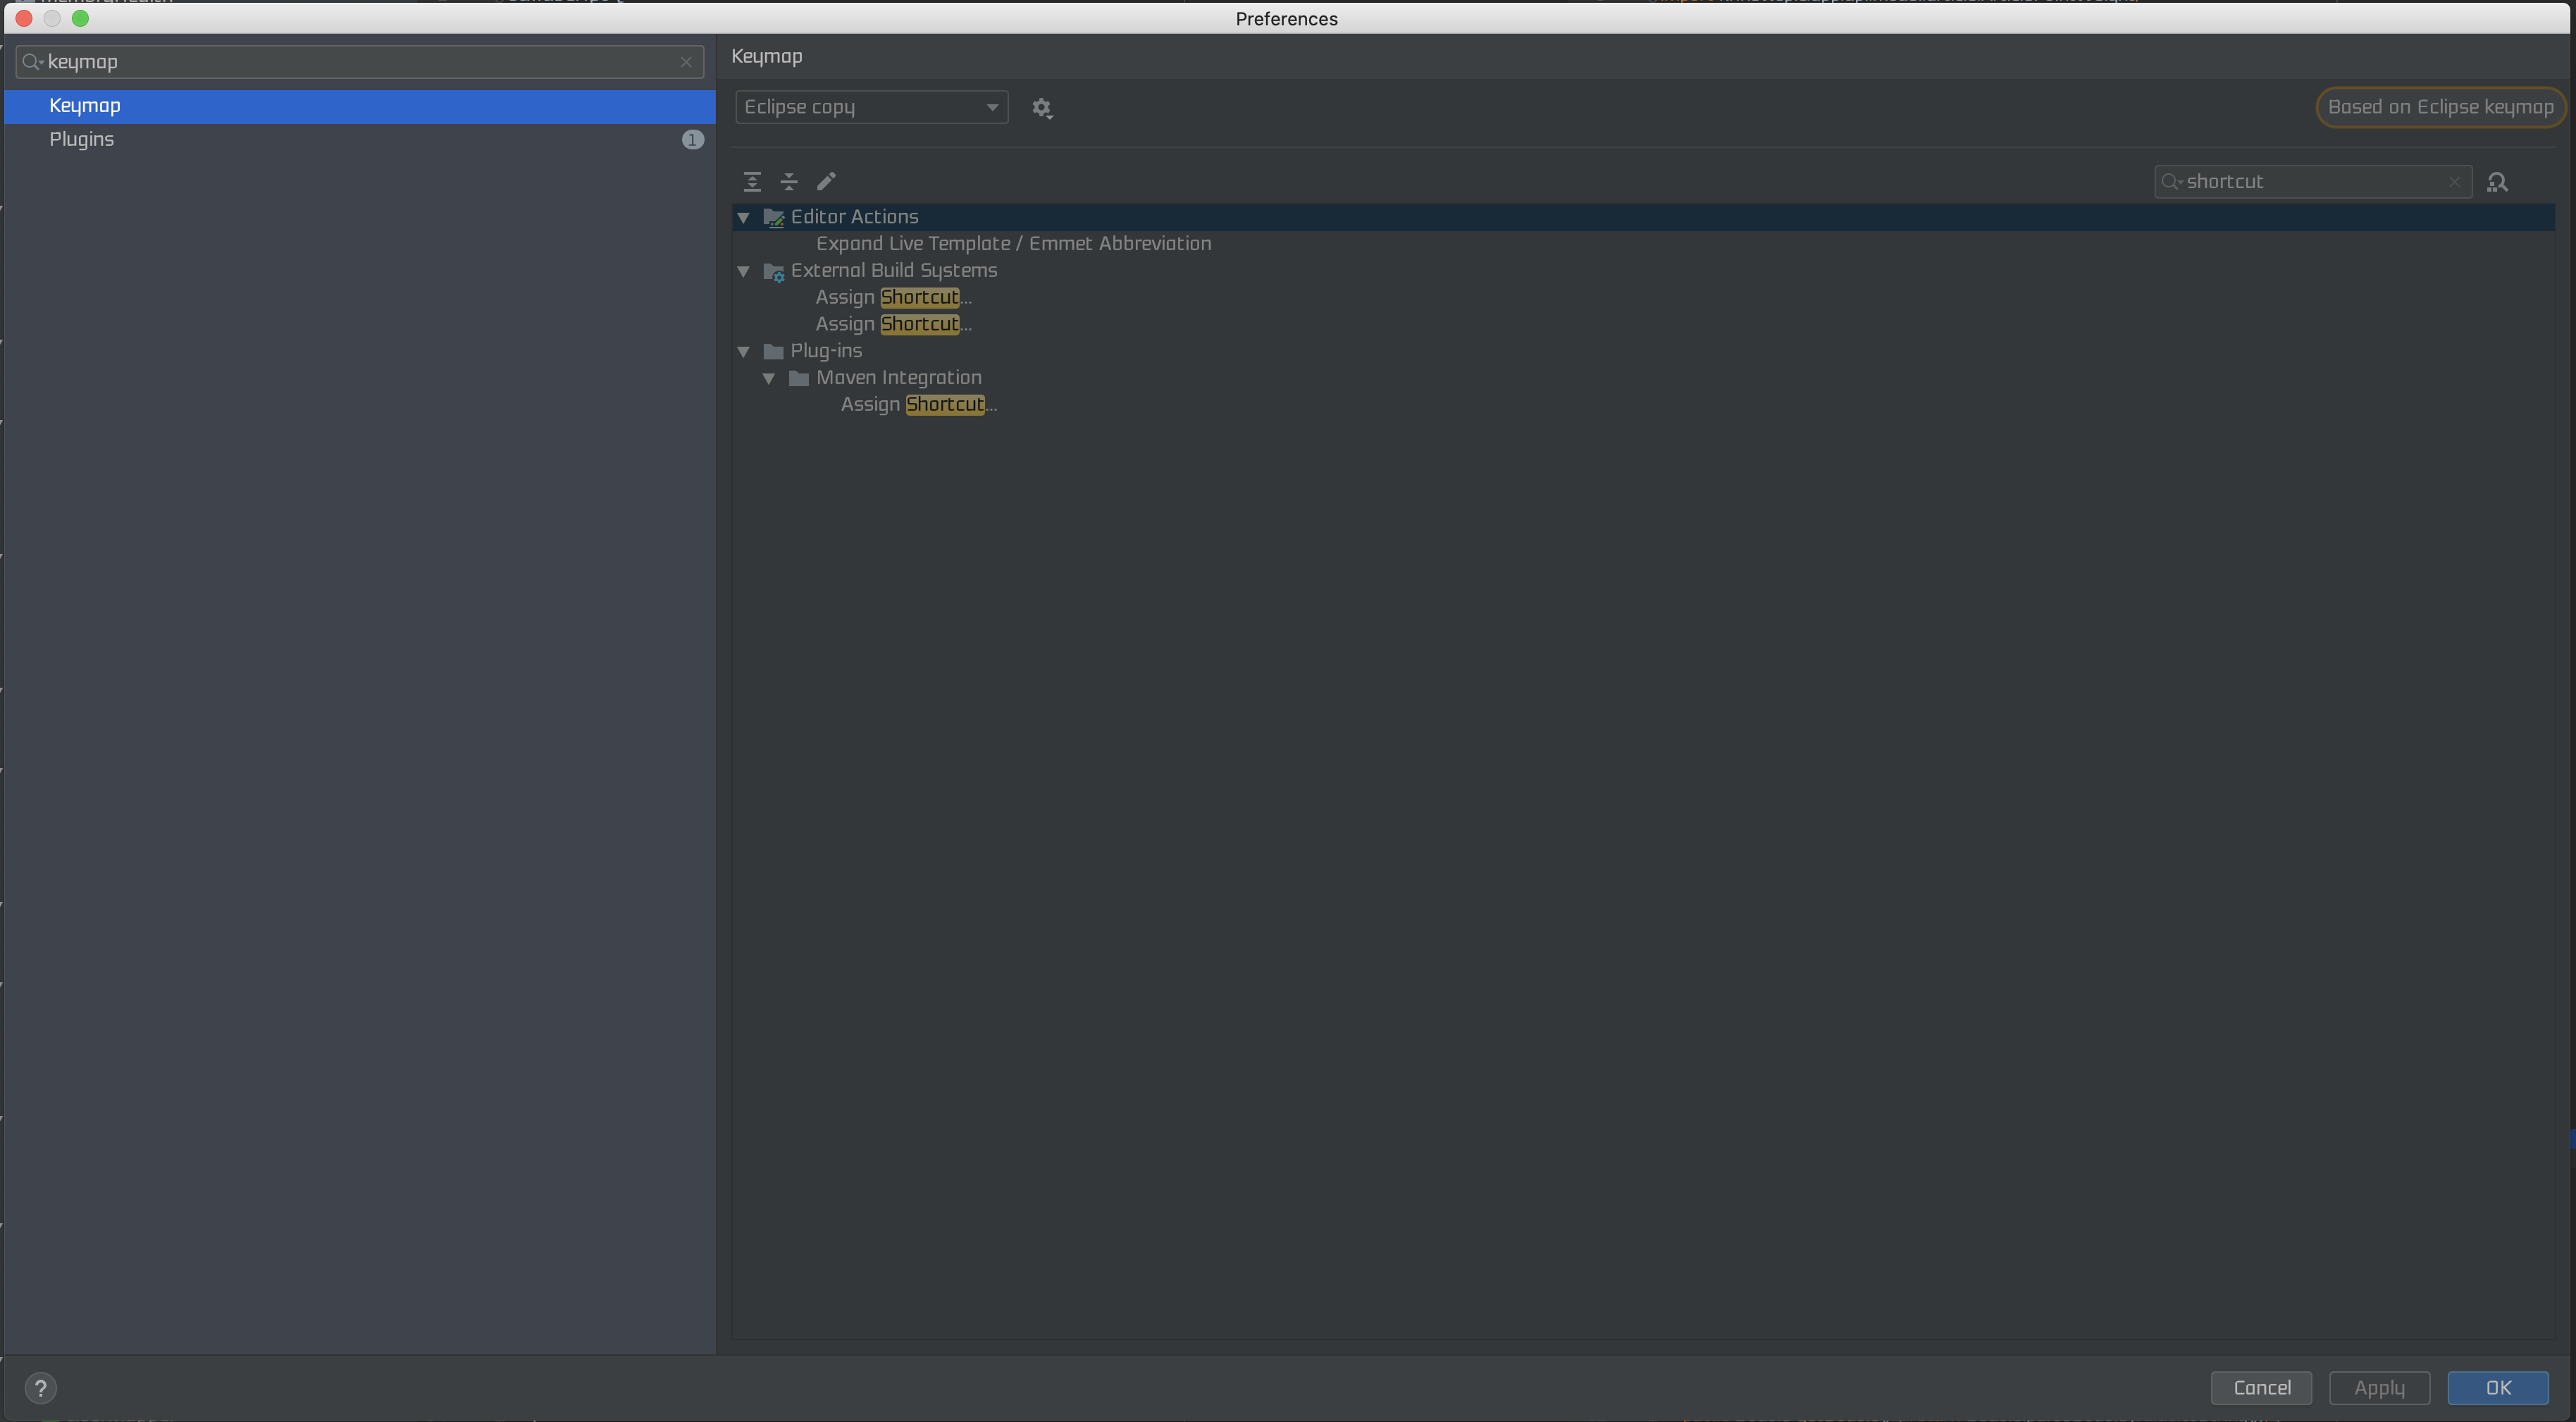Click the Collapse All icon
This screenshot has height=1422, width=2576.
[789, 182]
